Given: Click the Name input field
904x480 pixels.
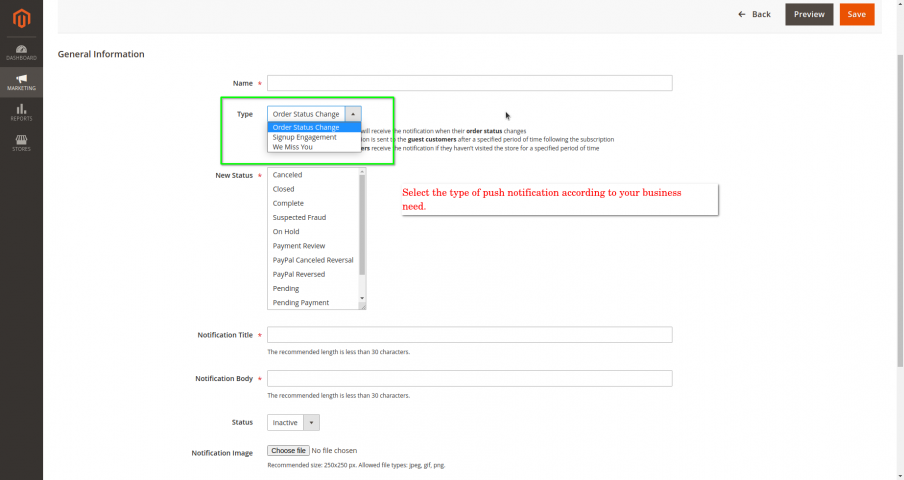Looking at the screenshot, I should click(x=469, y=83).
